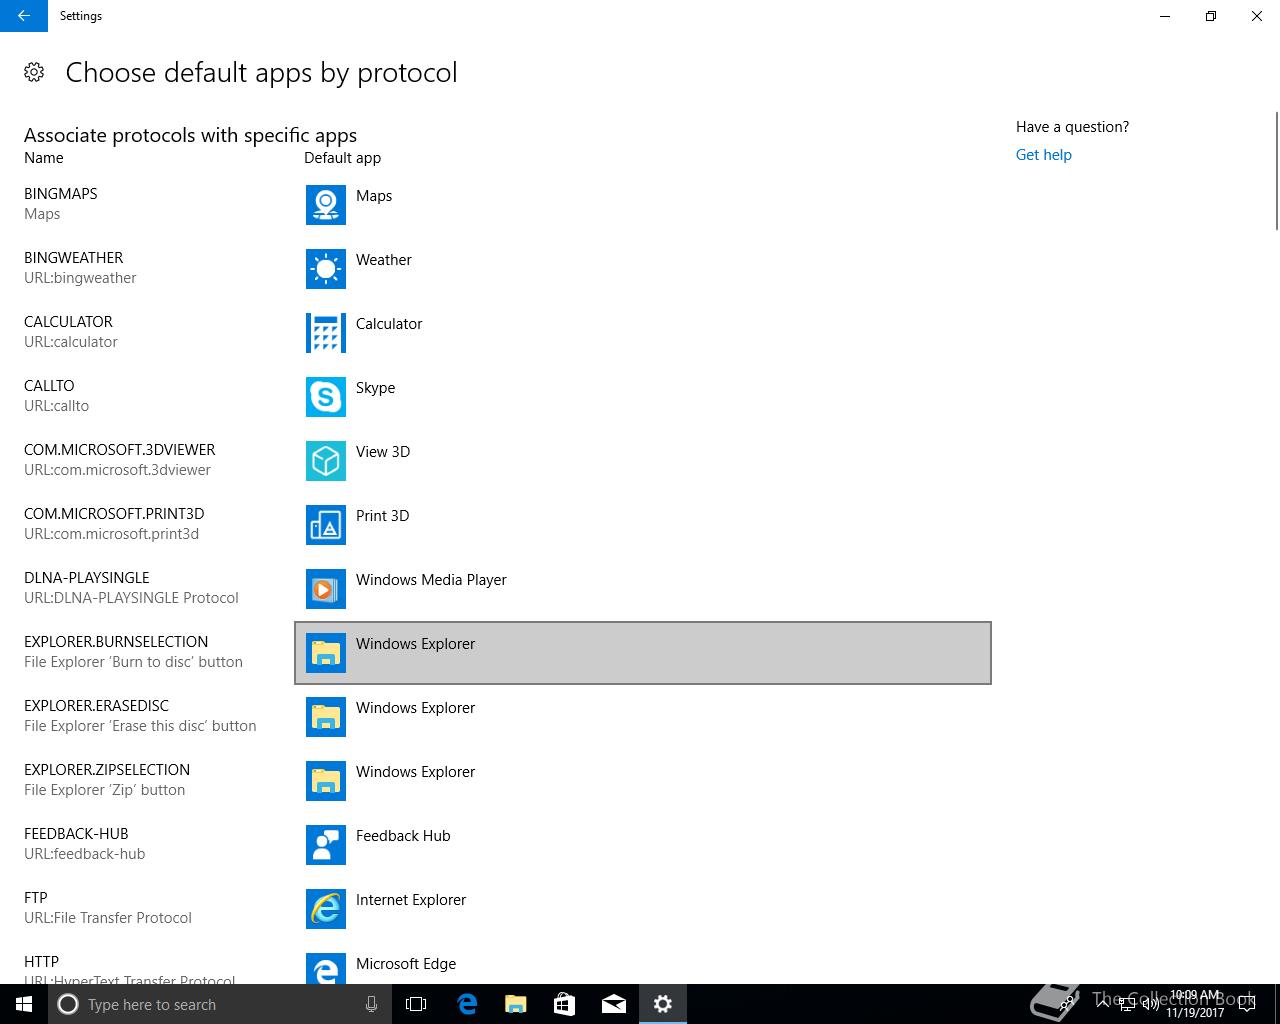Change Windows Media Player default for DLNA-PLAYSINGLE
The image size is (1280, 1024).
(x=643, y=589)
